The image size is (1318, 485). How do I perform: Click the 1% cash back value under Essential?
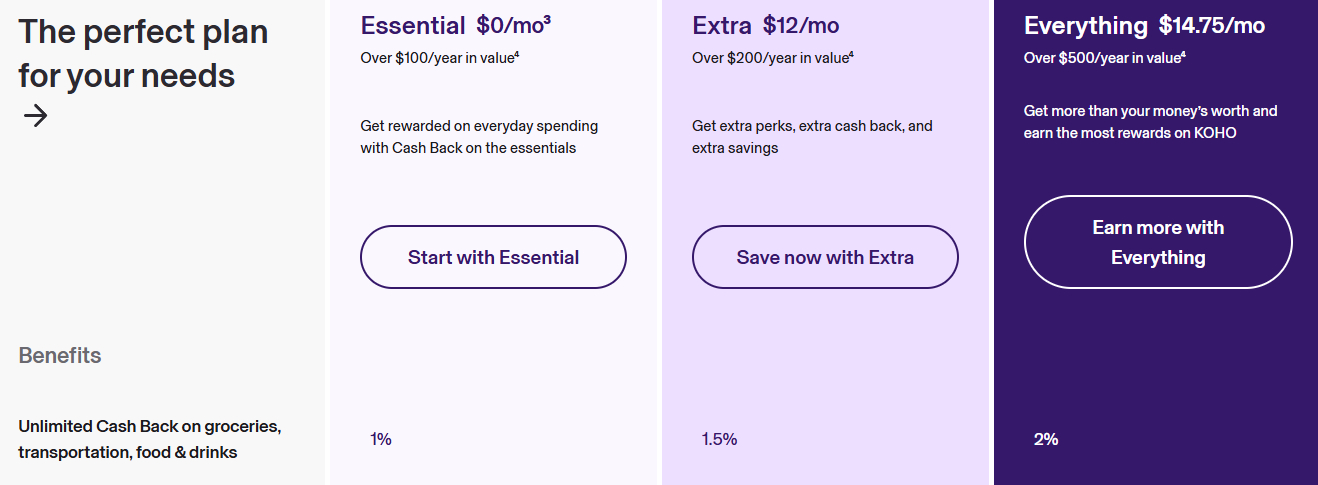pyautogui.click(x=381, y=439)
